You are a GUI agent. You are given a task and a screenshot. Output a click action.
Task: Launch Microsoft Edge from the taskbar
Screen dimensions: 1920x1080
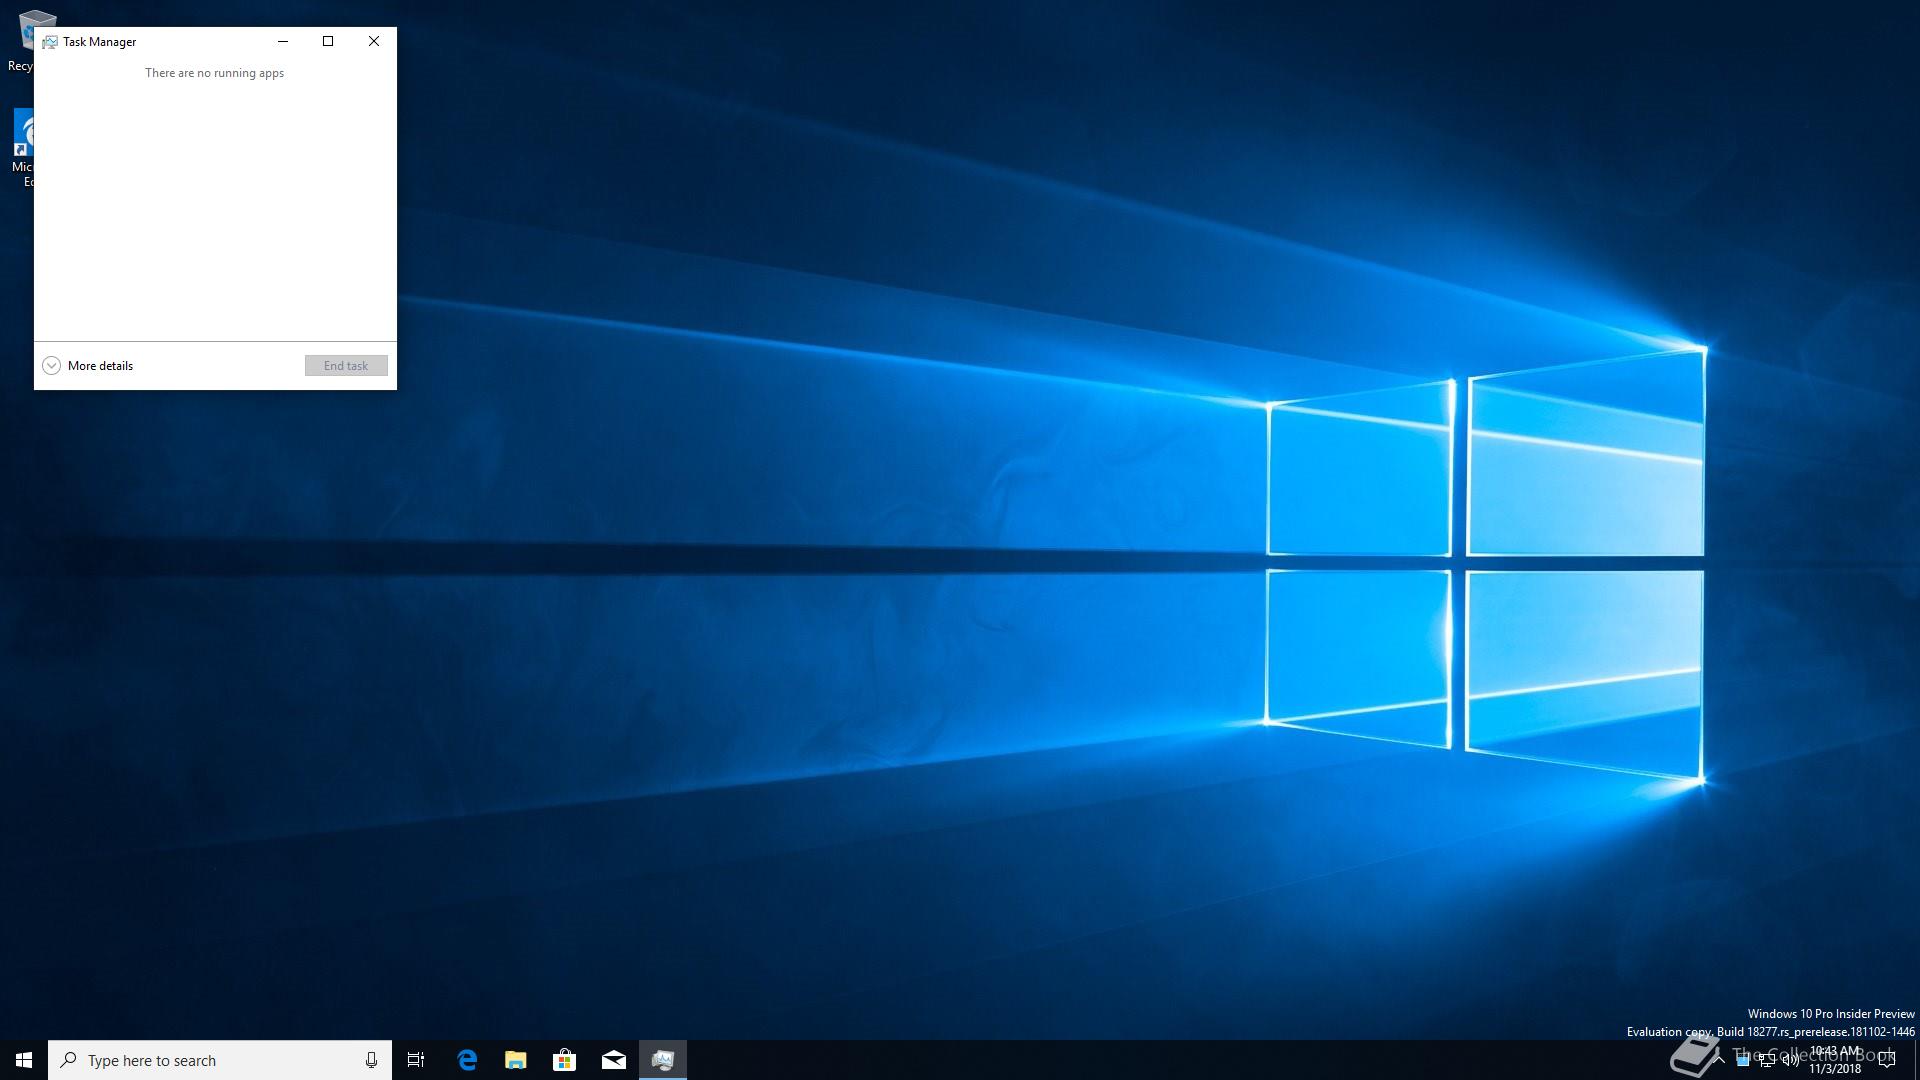pyautogui.click(x=467, y=1060)
